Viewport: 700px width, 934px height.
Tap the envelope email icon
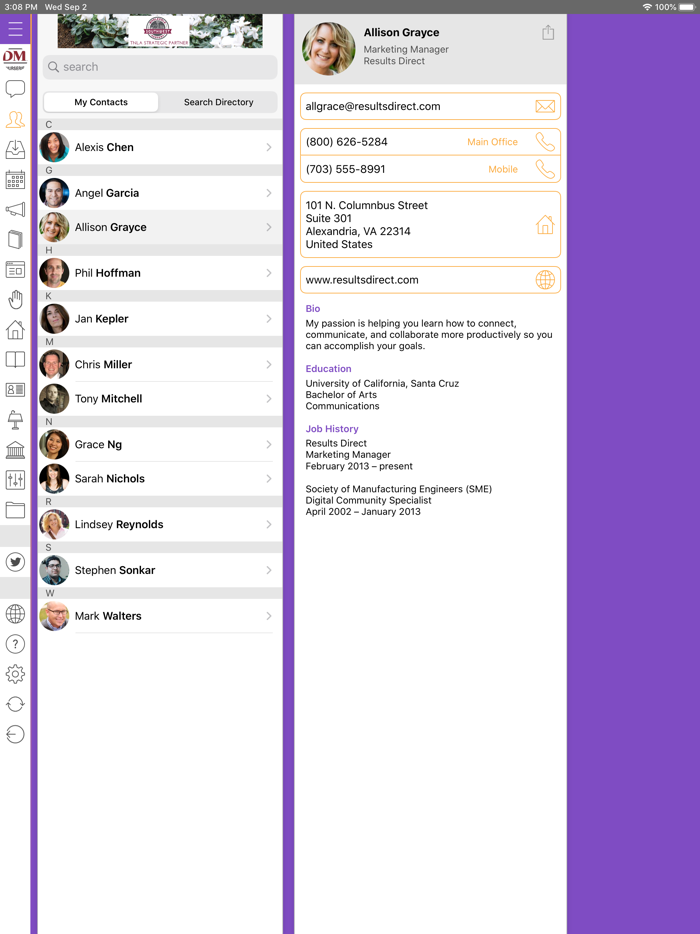(x=545, y=107)
